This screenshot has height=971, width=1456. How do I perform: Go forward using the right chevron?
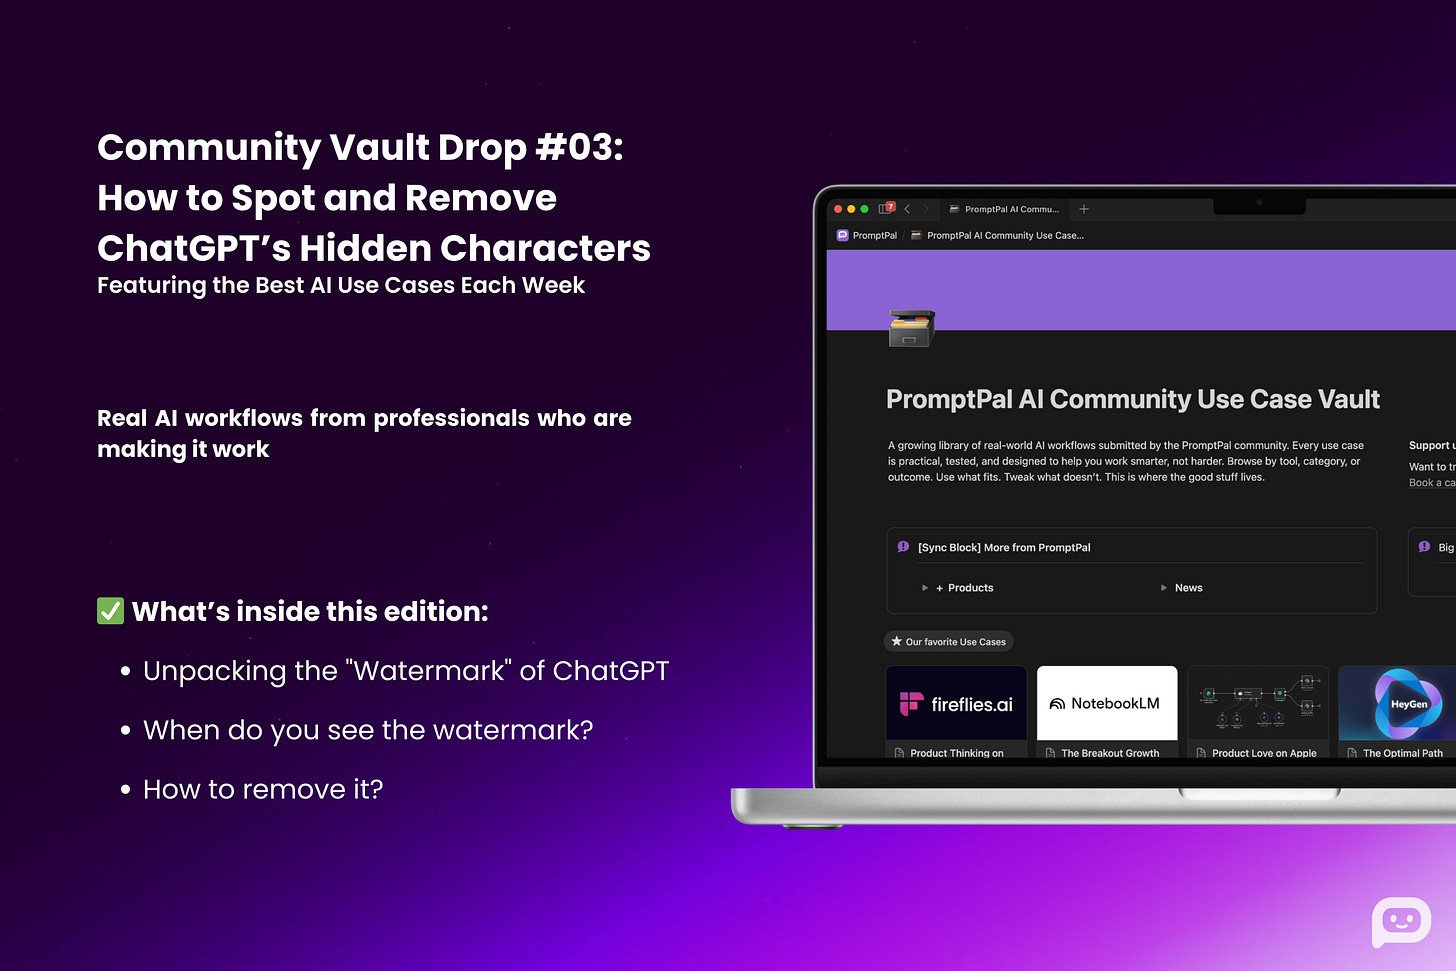click(x=926, y=209)
